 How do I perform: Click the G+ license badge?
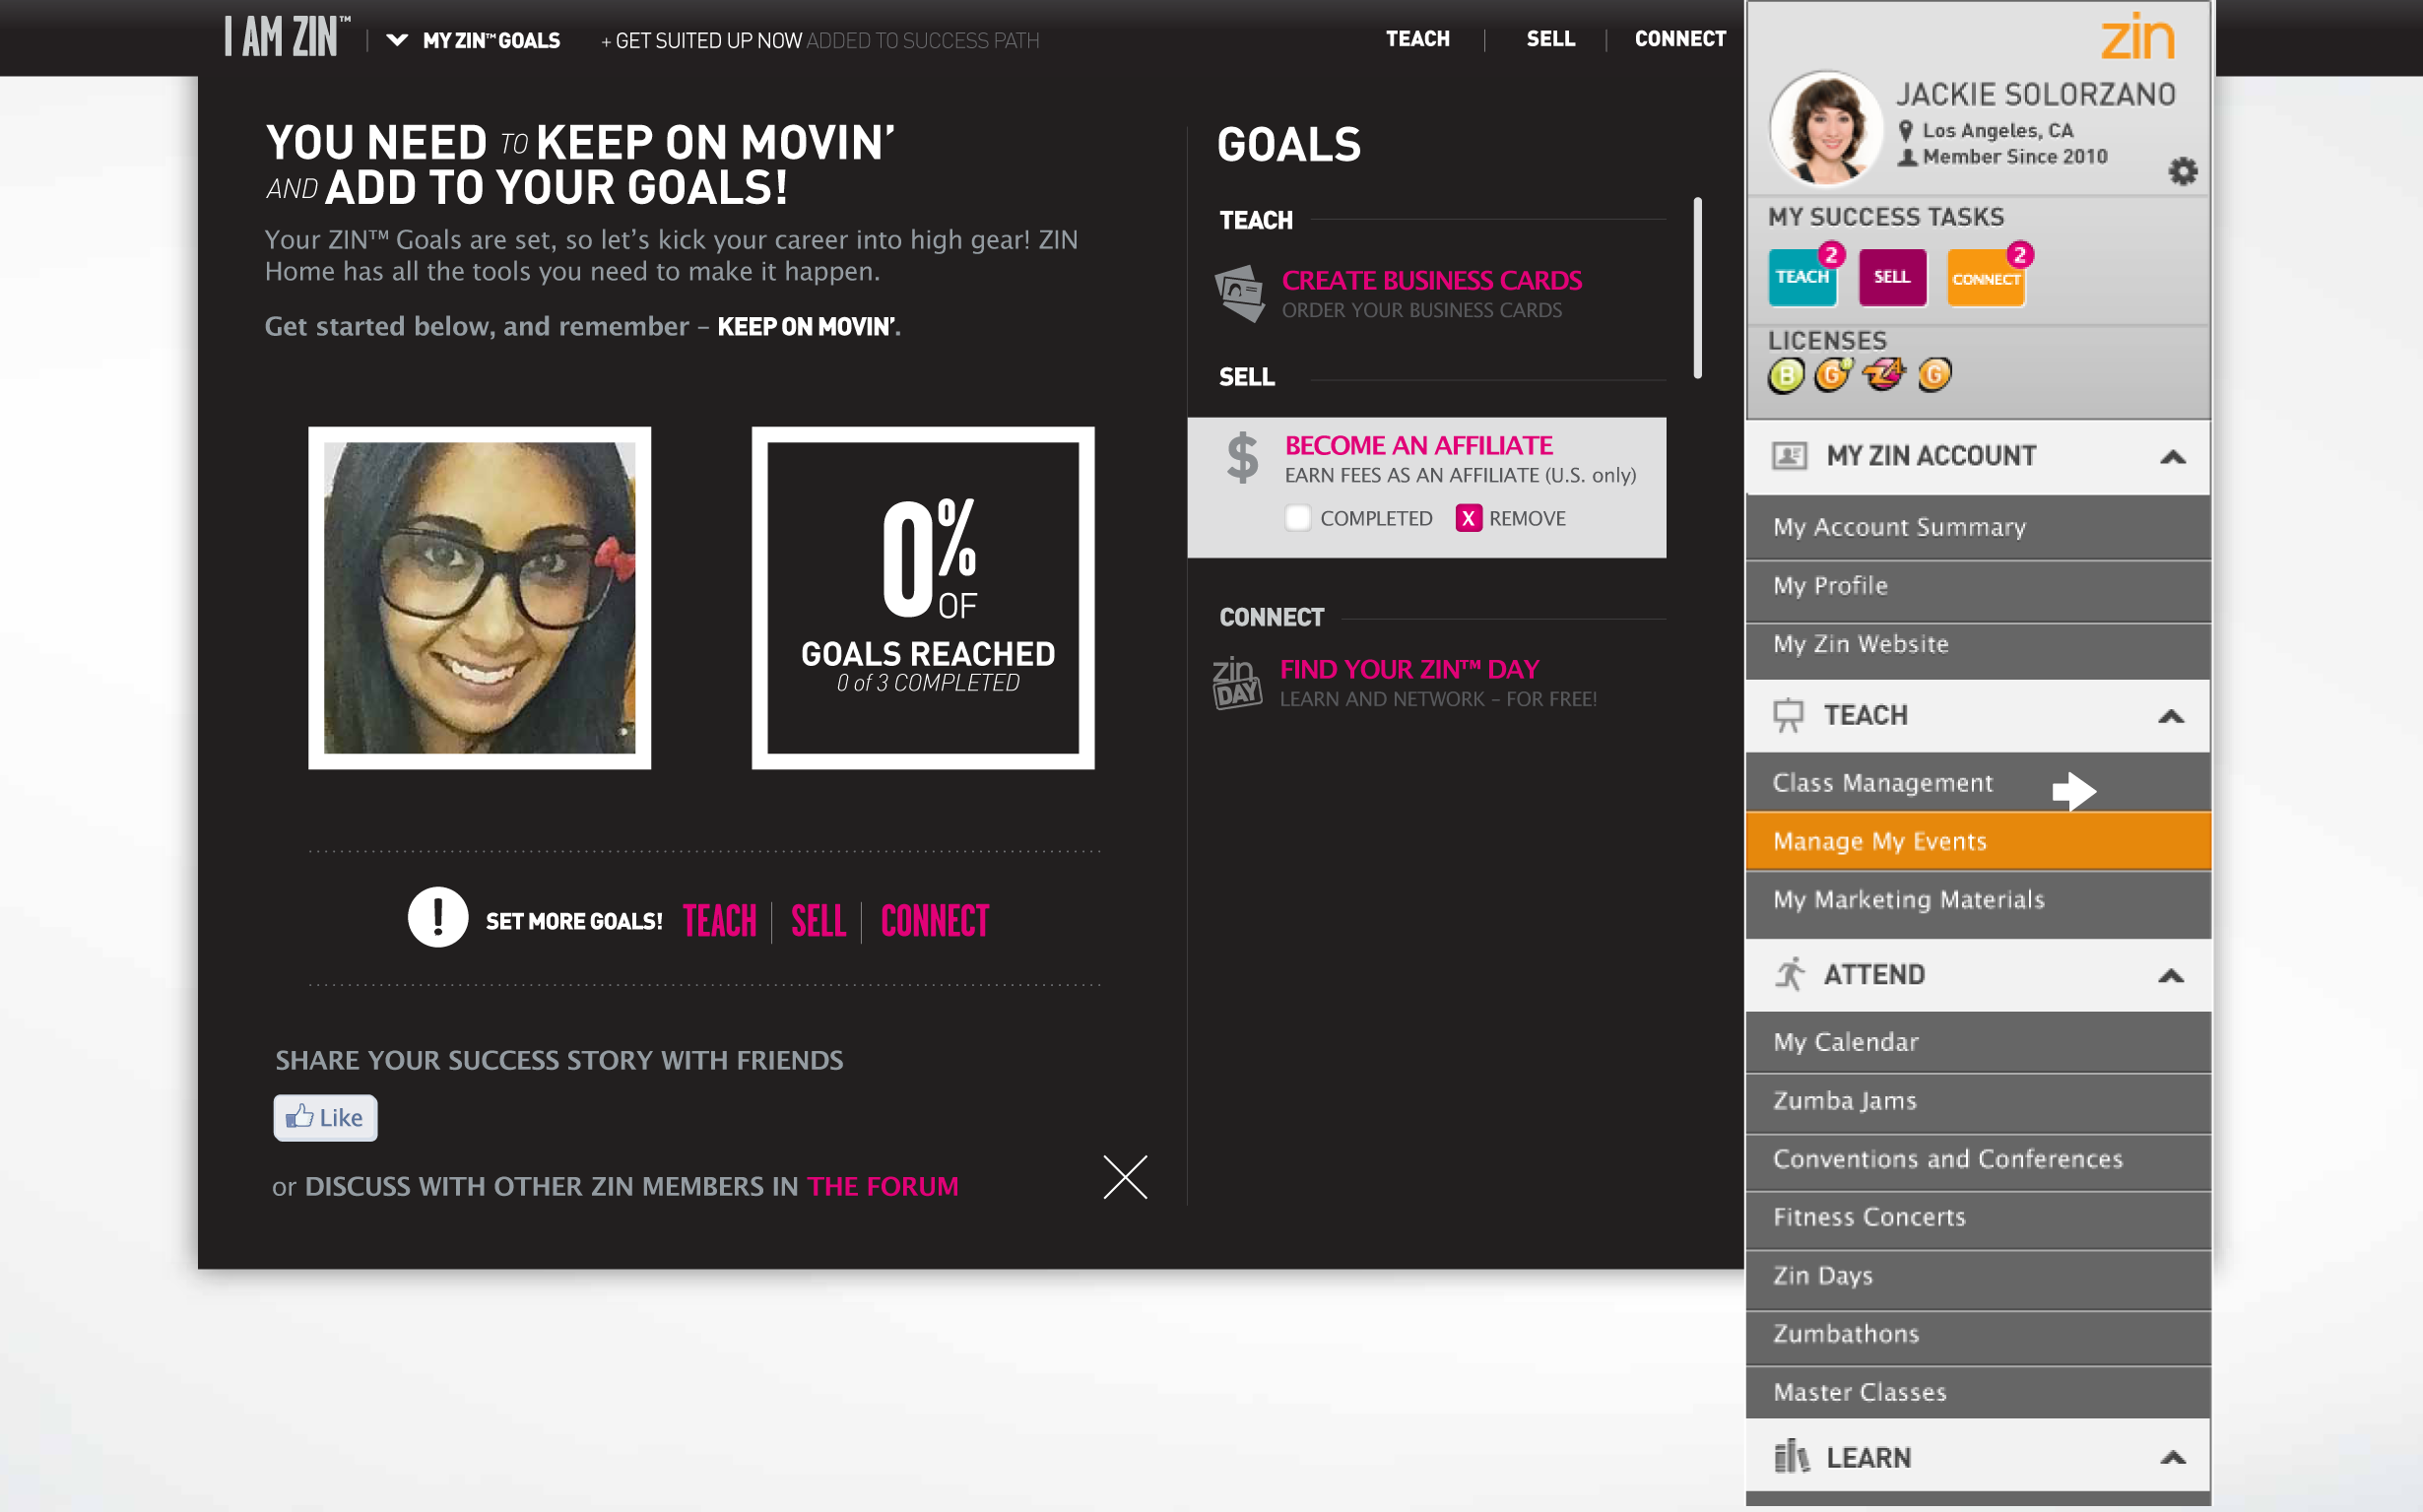1833,375
